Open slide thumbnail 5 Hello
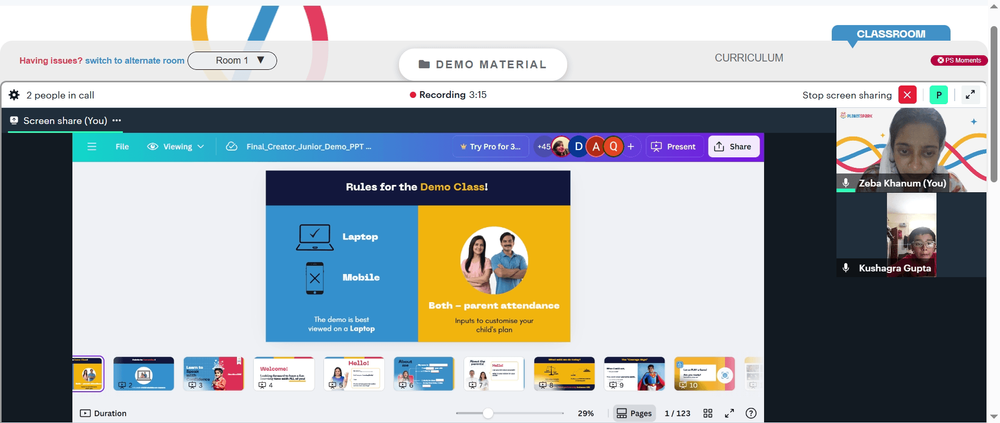Screen dimensions: 1000x423 point(354,374)
